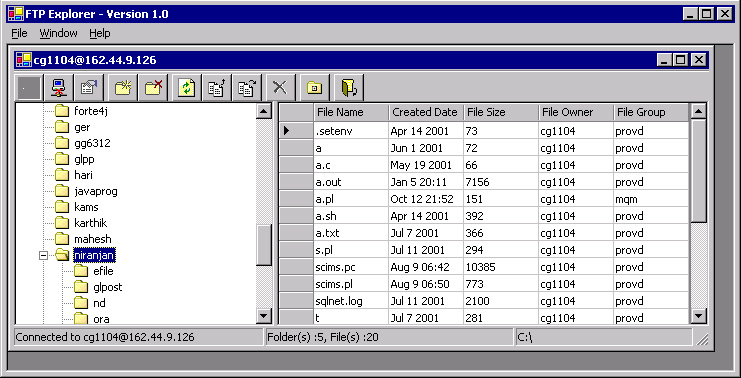Create a new folder using toolbar icon
Screen dimensions: 741x378
pyautogui.click(x=124, y=88)
